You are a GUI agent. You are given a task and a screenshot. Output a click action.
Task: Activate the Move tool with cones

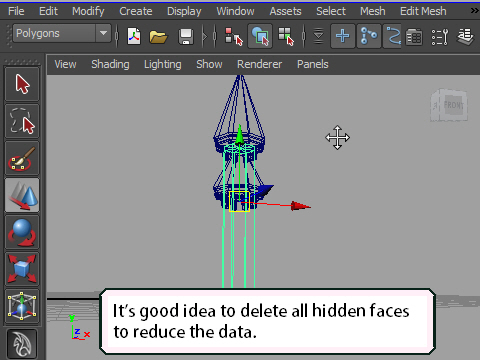22,195
